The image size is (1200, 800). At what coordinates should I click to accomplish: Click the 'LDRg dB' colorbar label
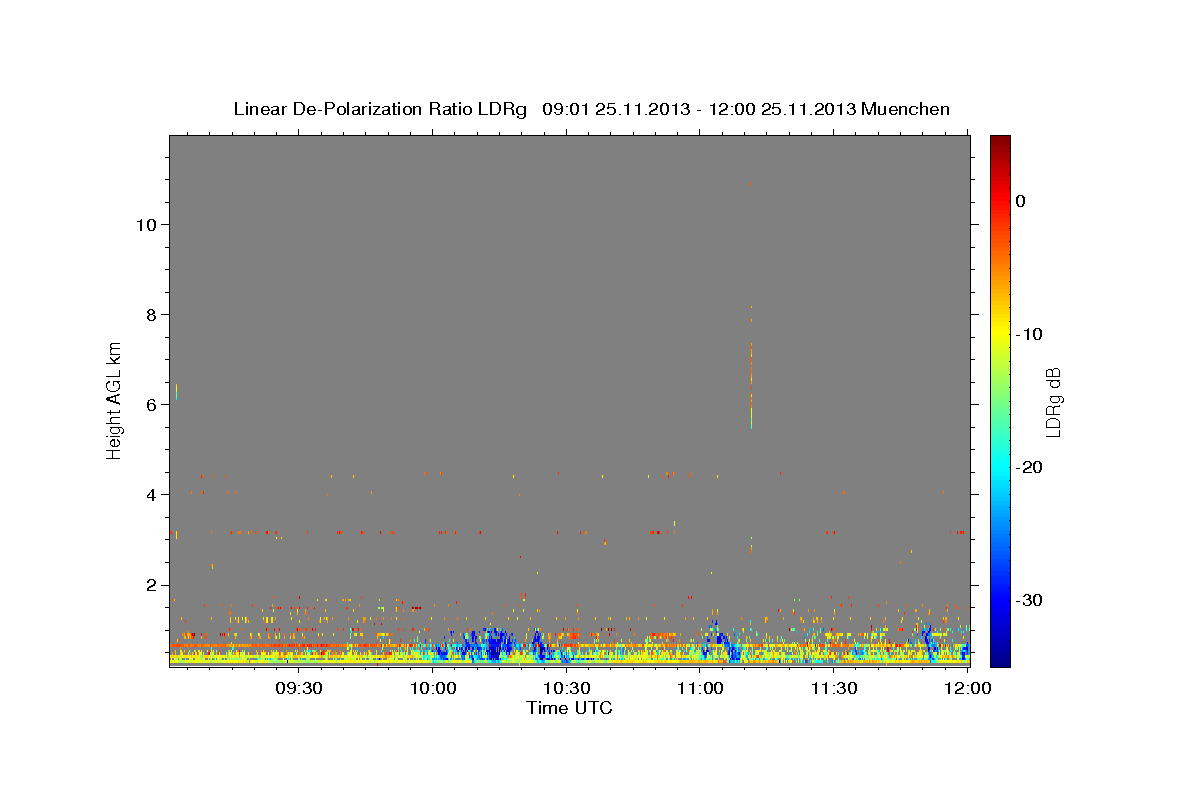[1053, 402]
